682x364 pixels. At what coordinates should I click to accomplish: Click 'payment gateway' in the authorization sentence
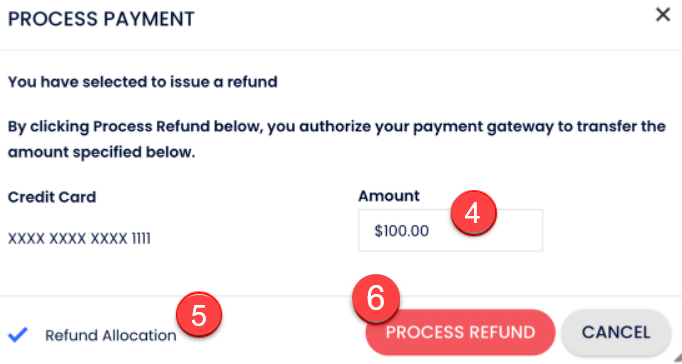click(451, 127)
